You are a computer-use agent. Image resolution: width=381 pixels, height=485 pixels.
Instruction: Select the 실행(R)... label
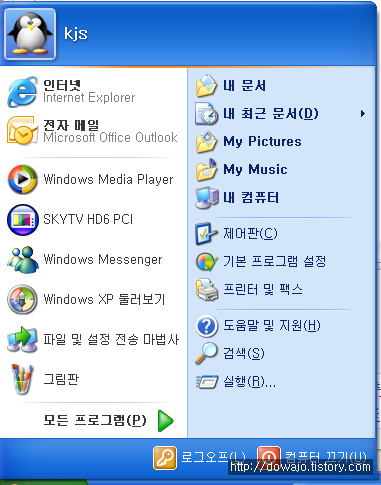(x=249, y=382)
